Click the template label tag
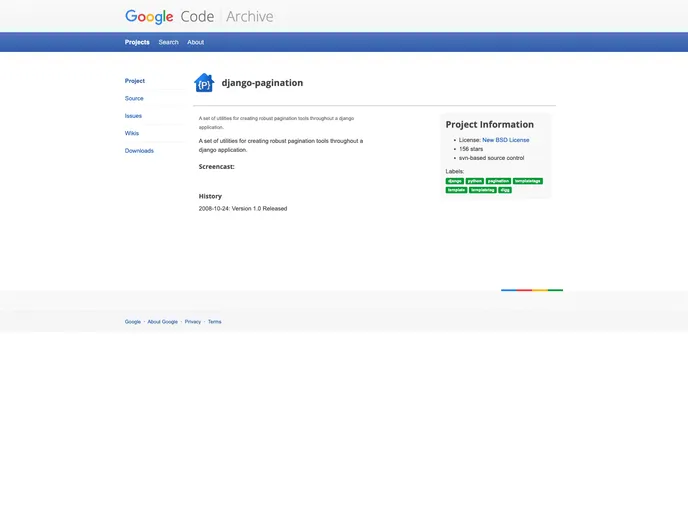688x512 pixels. click(x=456, y=190)
